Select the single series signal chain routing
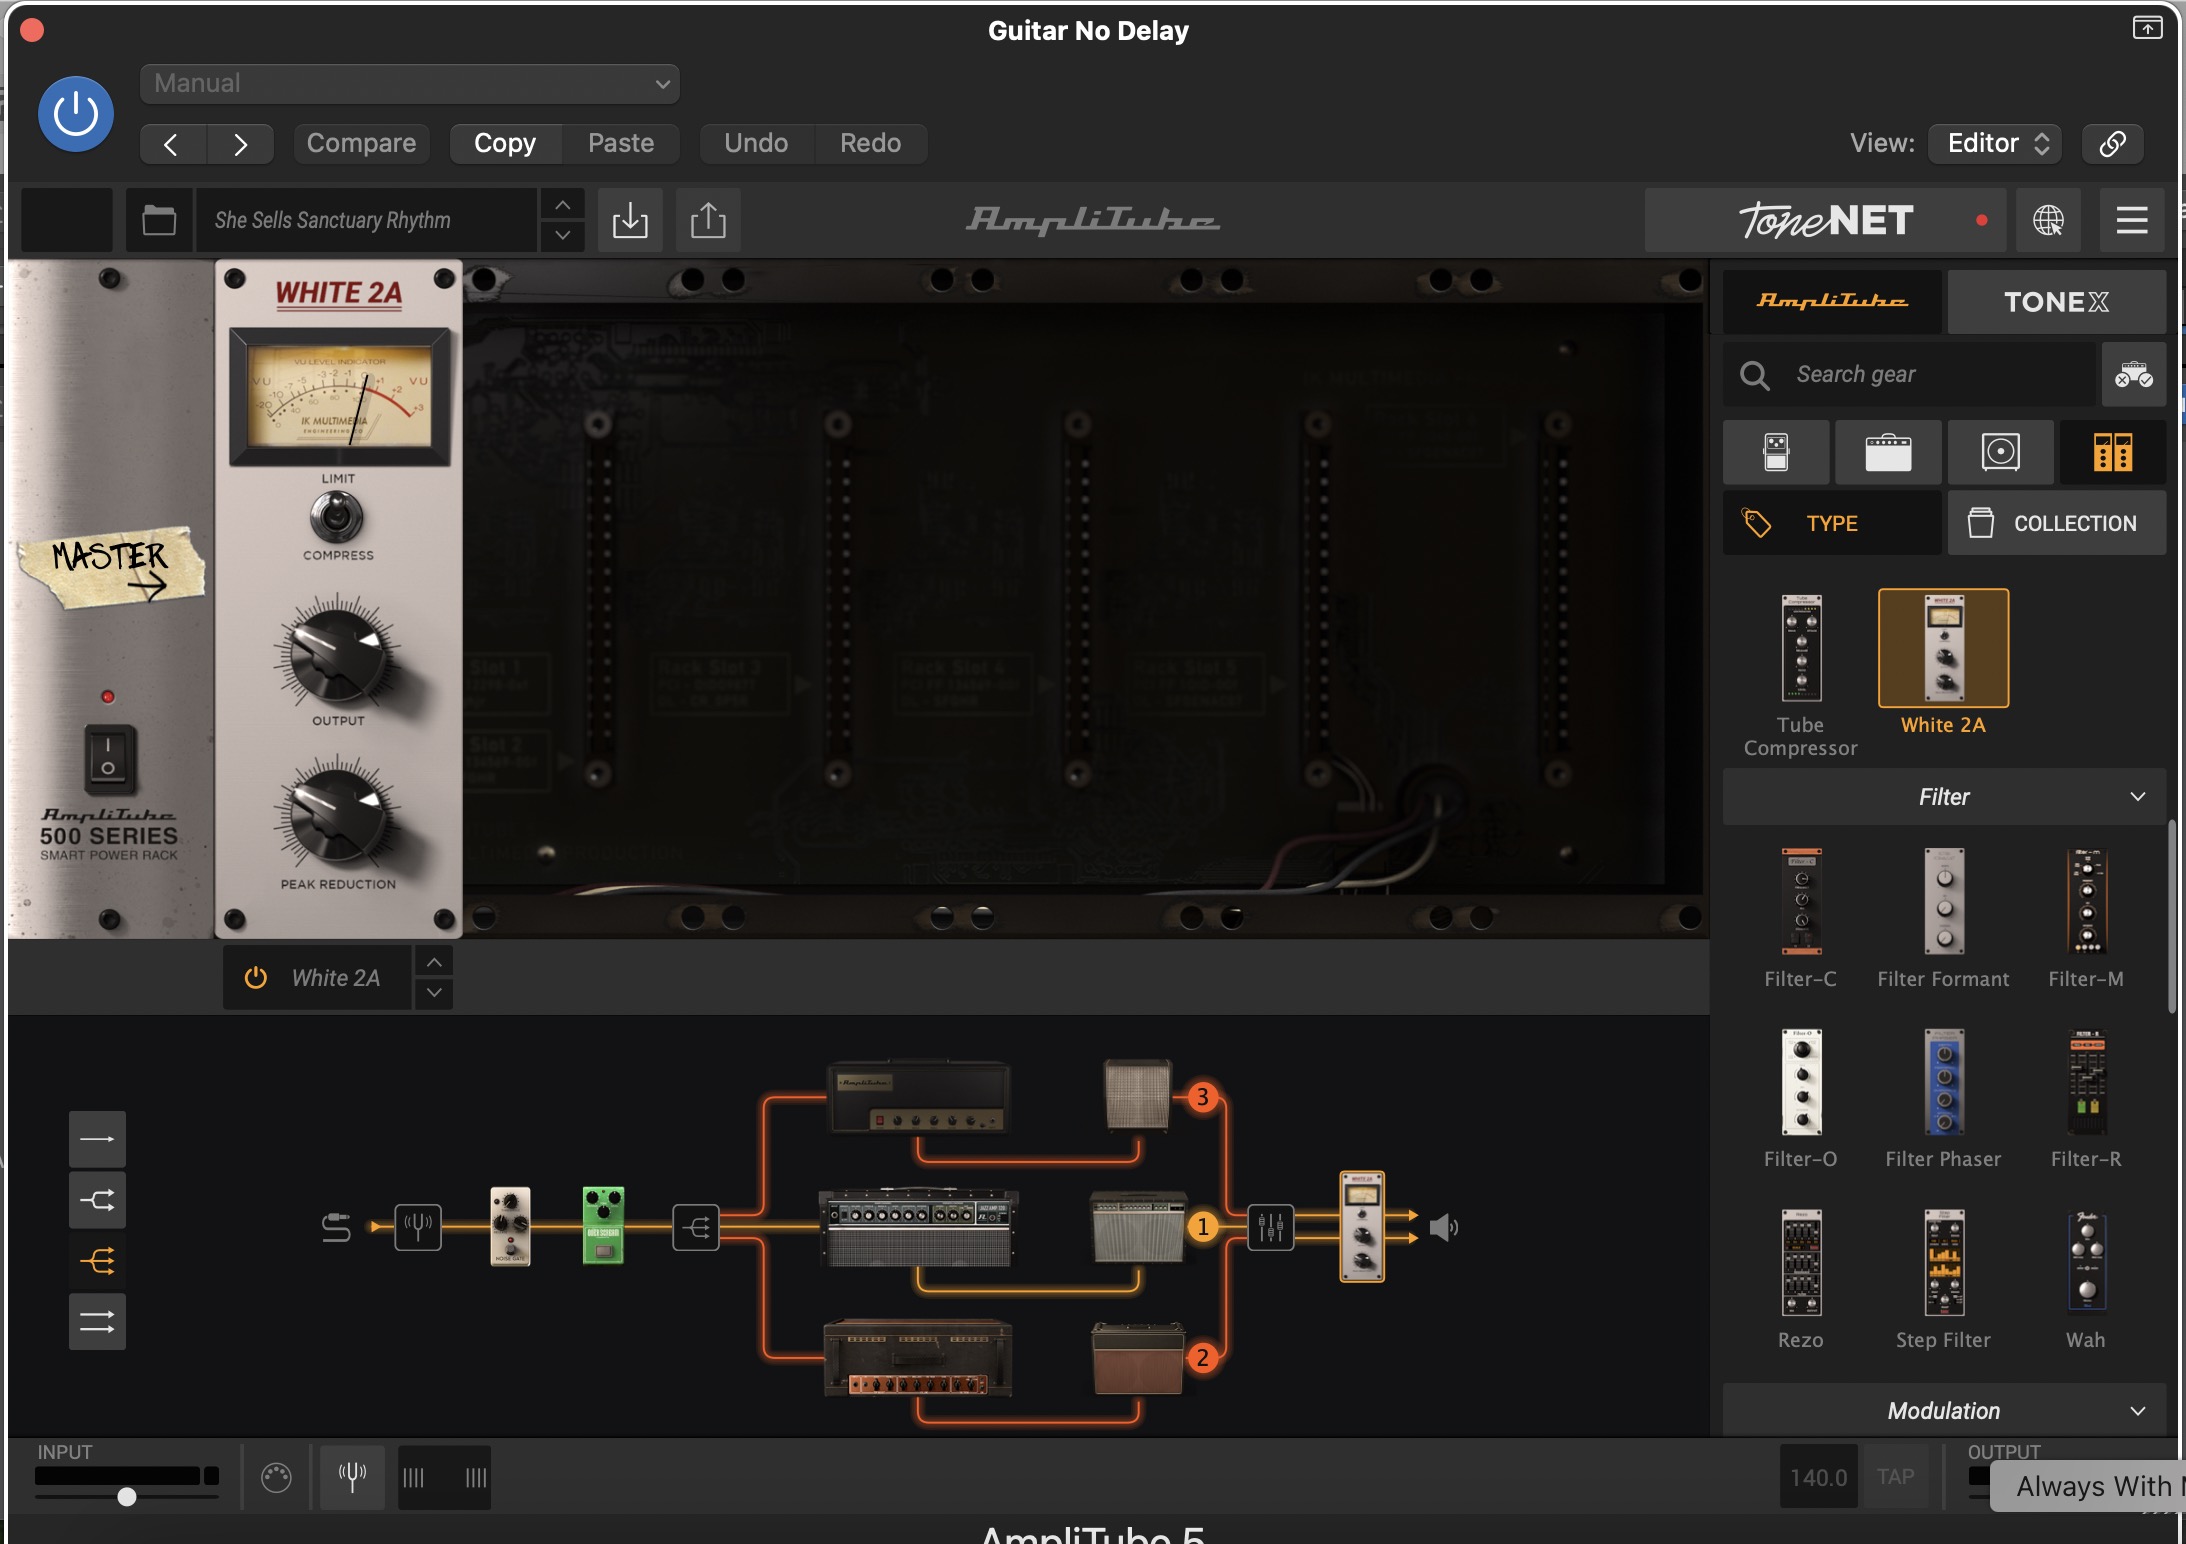Screen dimensions: 2186x1544 point(97,1139)
